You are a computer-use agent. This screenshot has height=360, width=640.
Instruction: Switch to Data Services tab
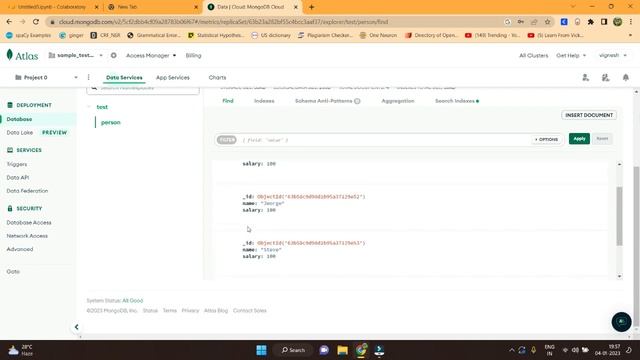point(124,78)
